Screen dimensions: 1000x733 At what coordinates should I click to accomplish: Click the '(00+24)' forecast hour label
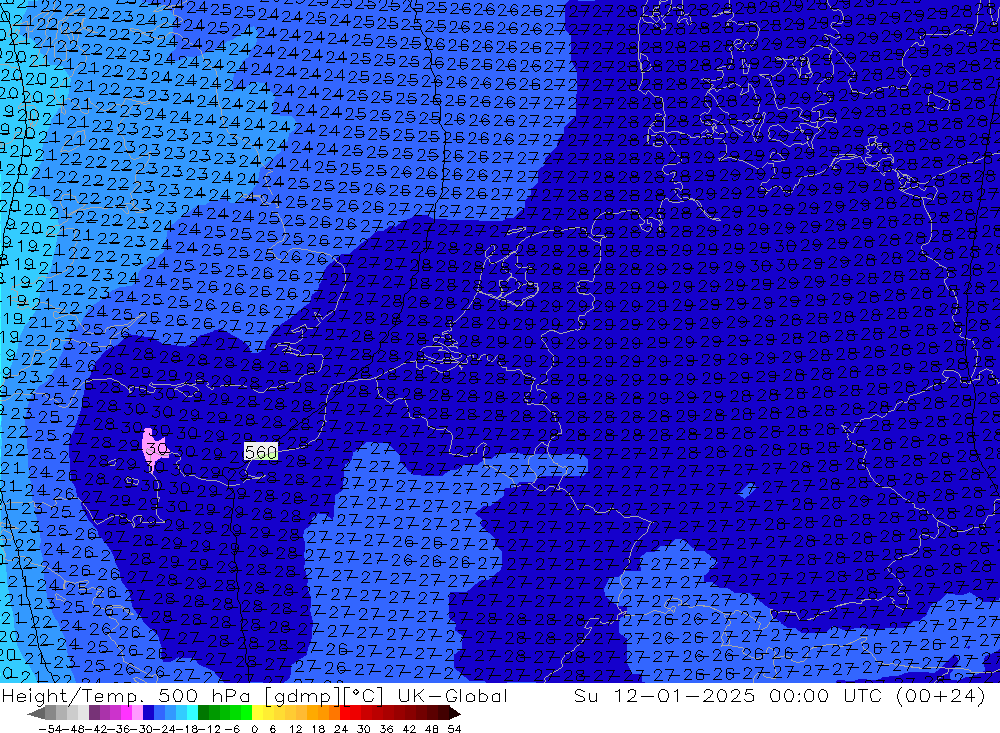coord(941,696)
